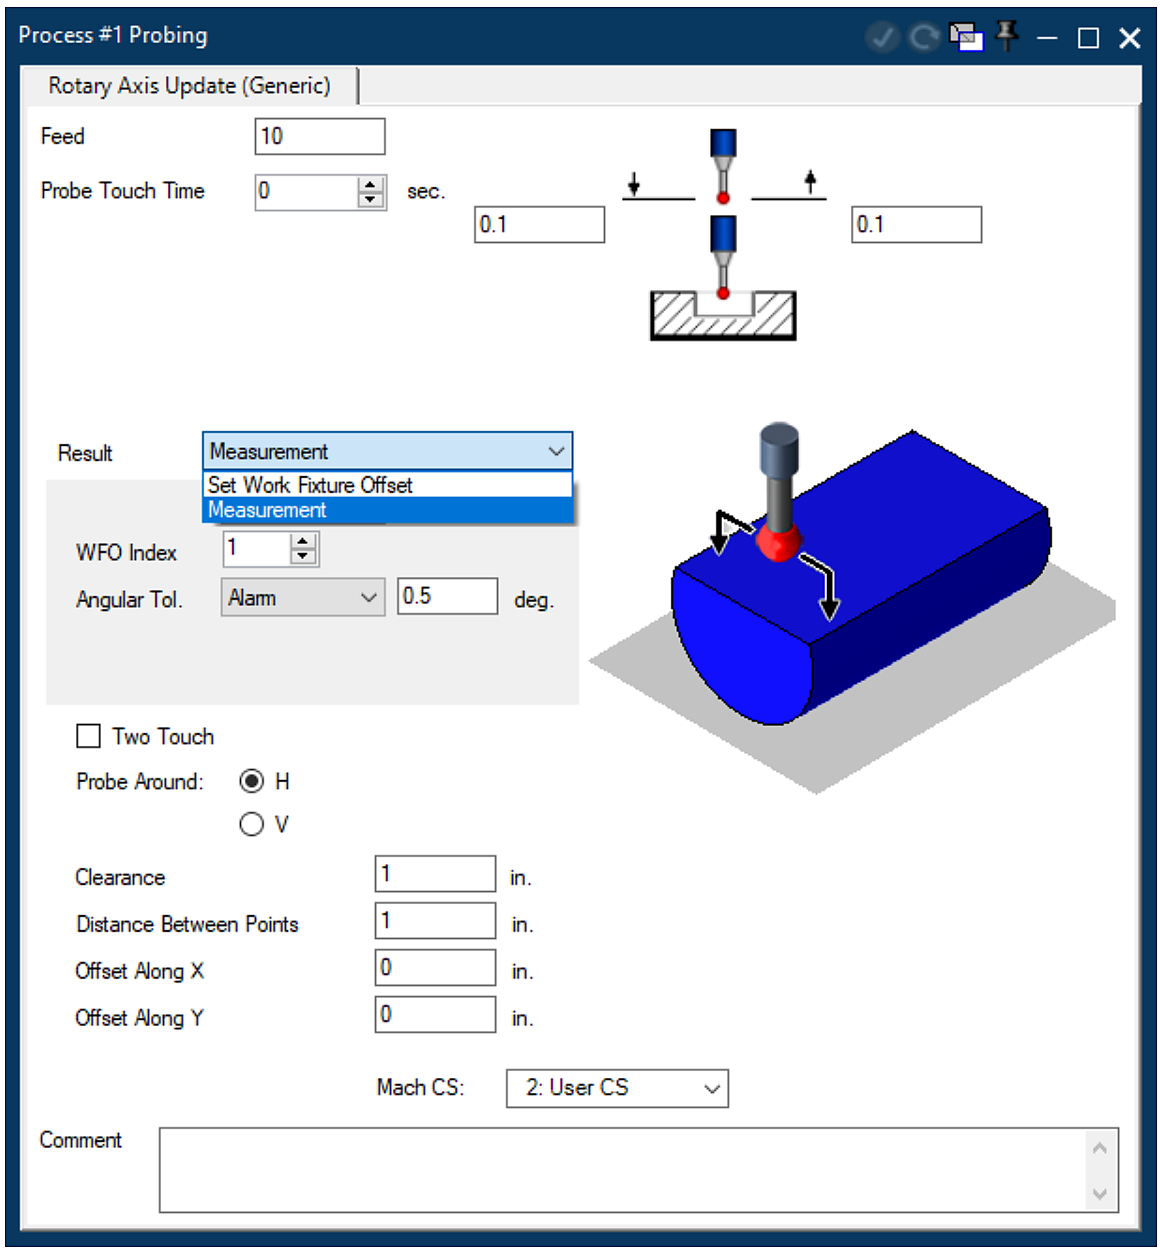Enable the Two Touch checkbox
Viewport: 1160px width, 1253px height.
(89, 736)
